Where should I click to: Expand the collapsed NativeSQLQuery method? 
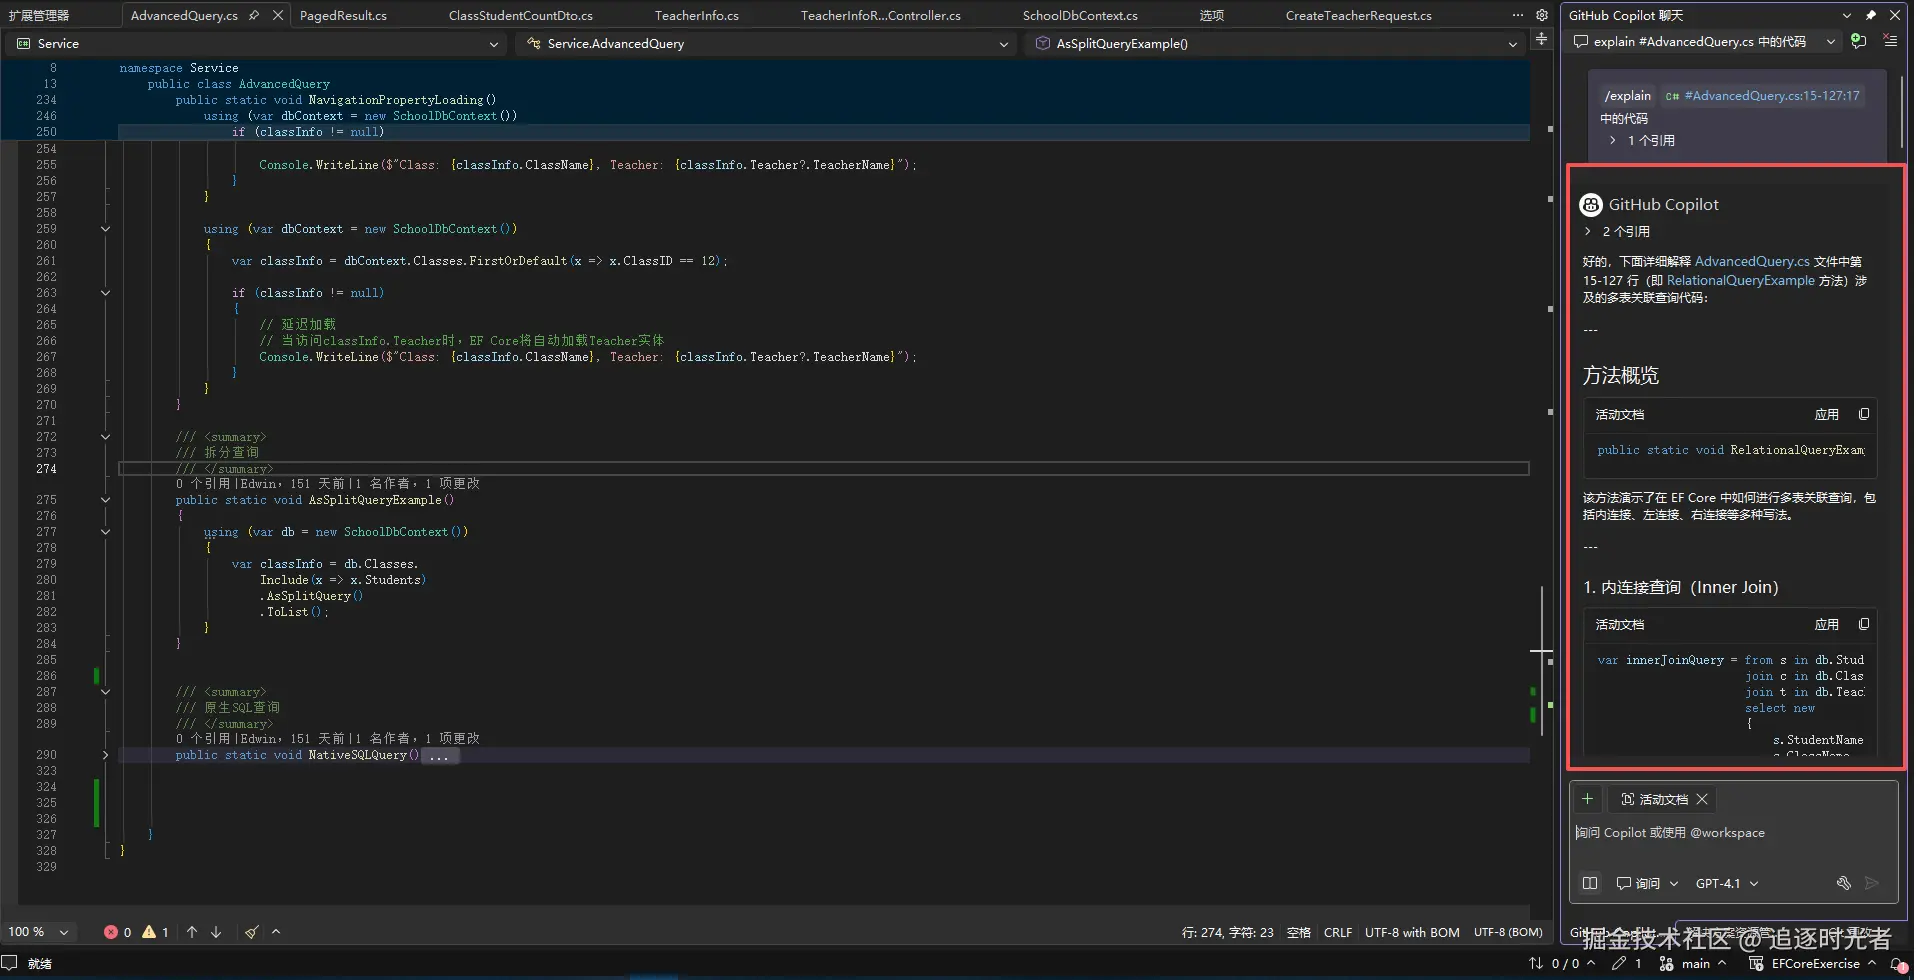105,755
